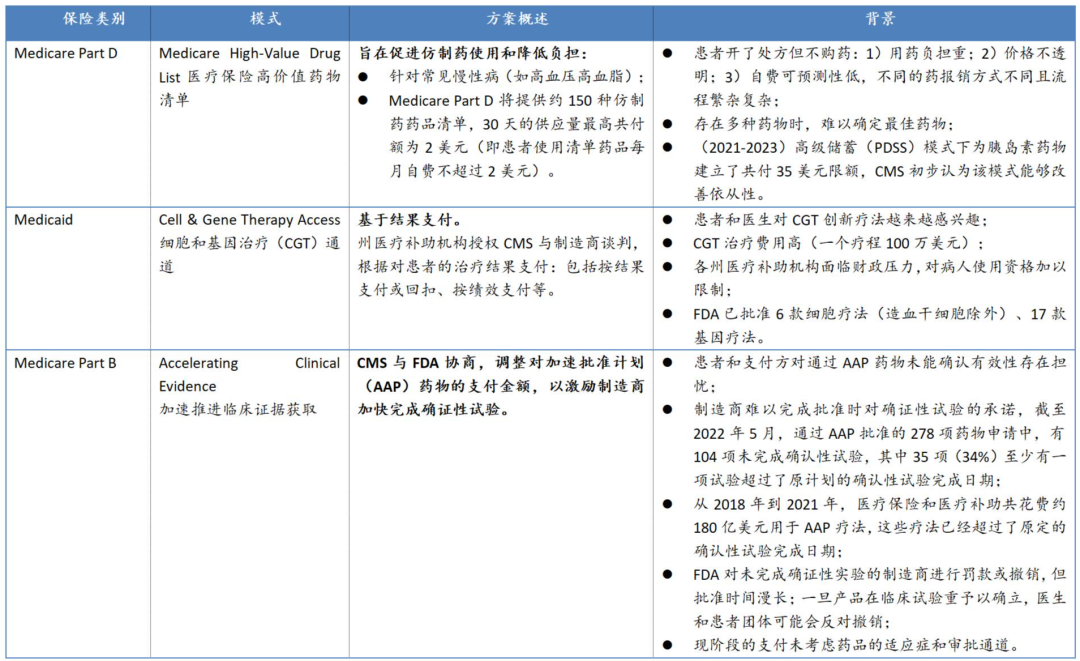Select Accelerating Clinical Evidence cell text
Image resolution: width=1080 pixels, height=661 pixels.
(249, 374)
